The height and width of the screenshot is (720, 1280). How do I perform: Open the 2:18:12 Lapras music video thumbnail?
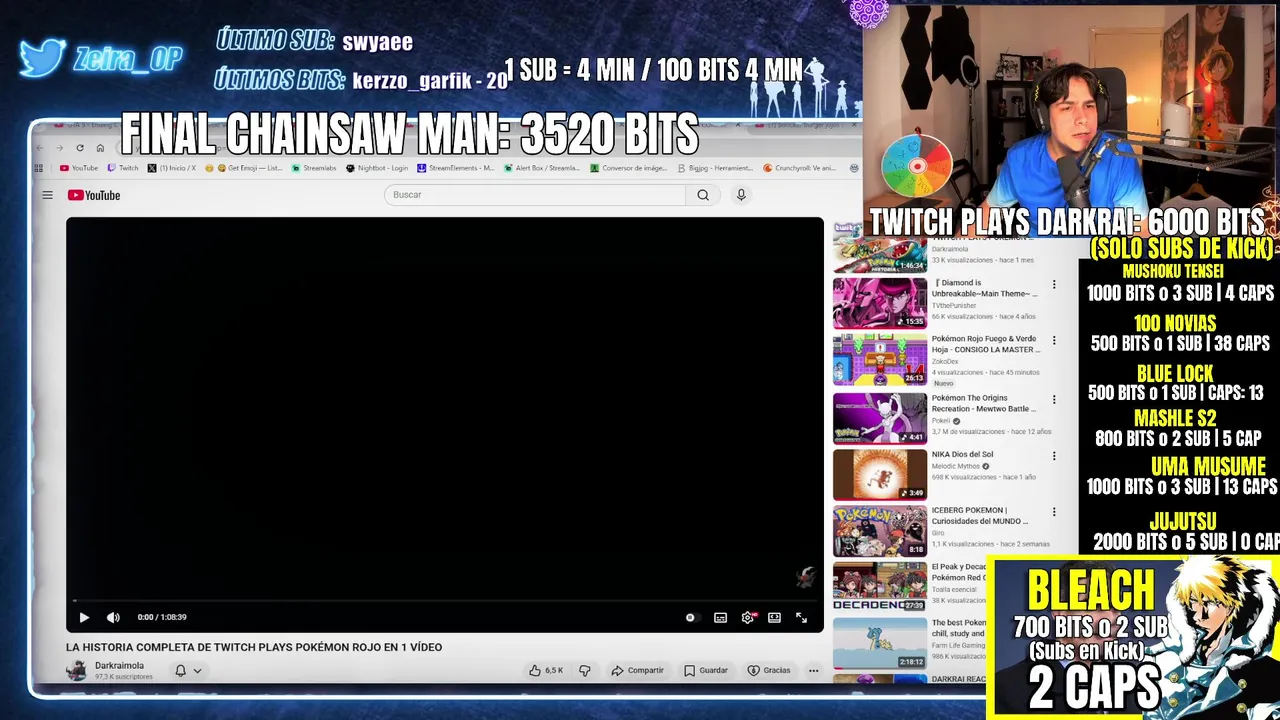[x=880, y=643]
